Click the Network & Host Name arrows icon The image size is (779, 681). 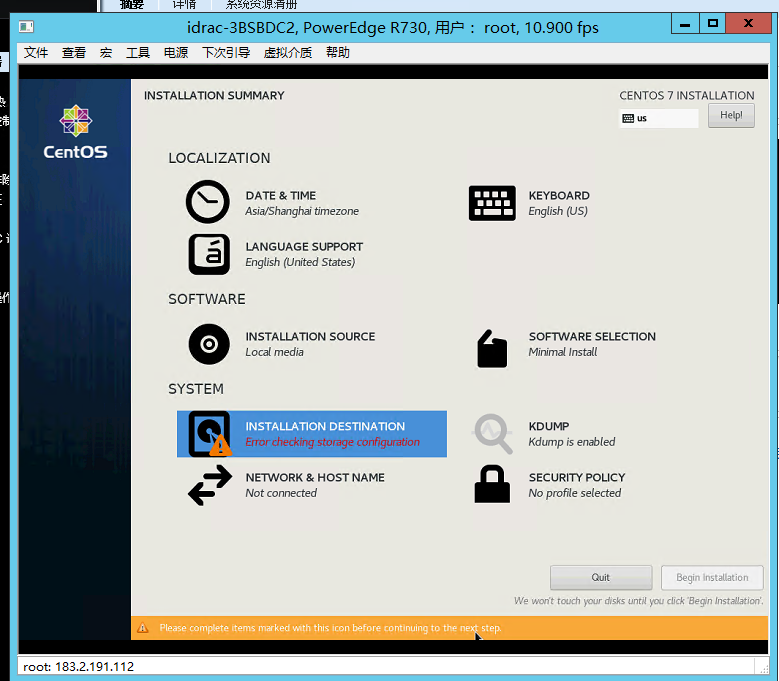tap(210, 485)
